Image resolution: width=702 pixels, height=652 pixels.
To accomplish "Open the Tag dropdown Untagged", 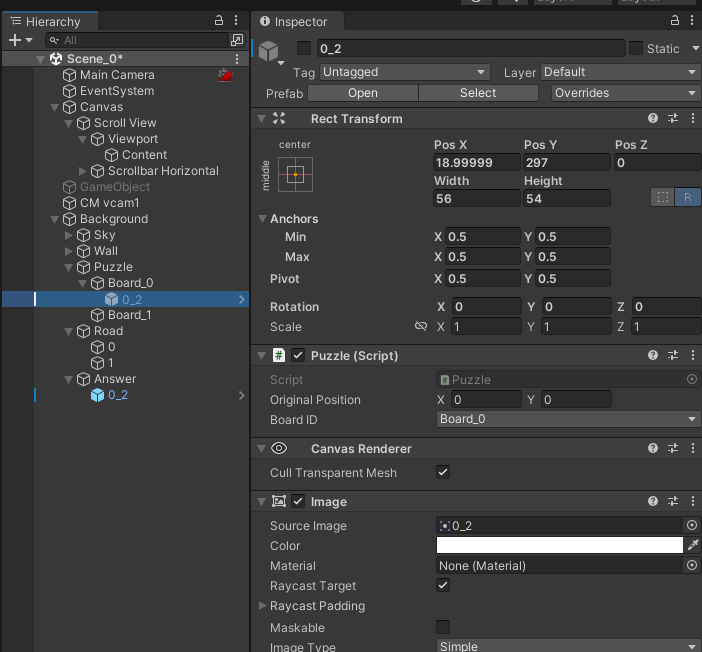I will (x=405, y=72).
